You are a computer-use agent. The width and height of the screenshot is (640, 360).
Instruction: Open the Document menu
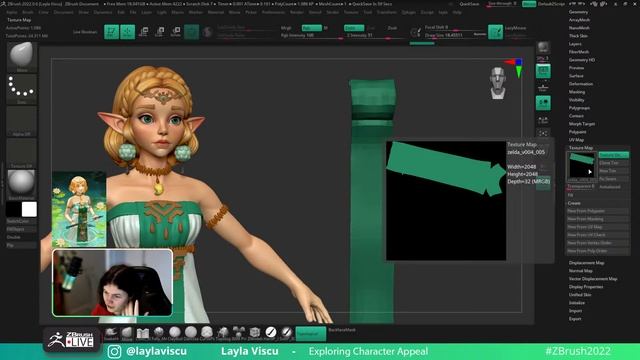pos(64,12)
